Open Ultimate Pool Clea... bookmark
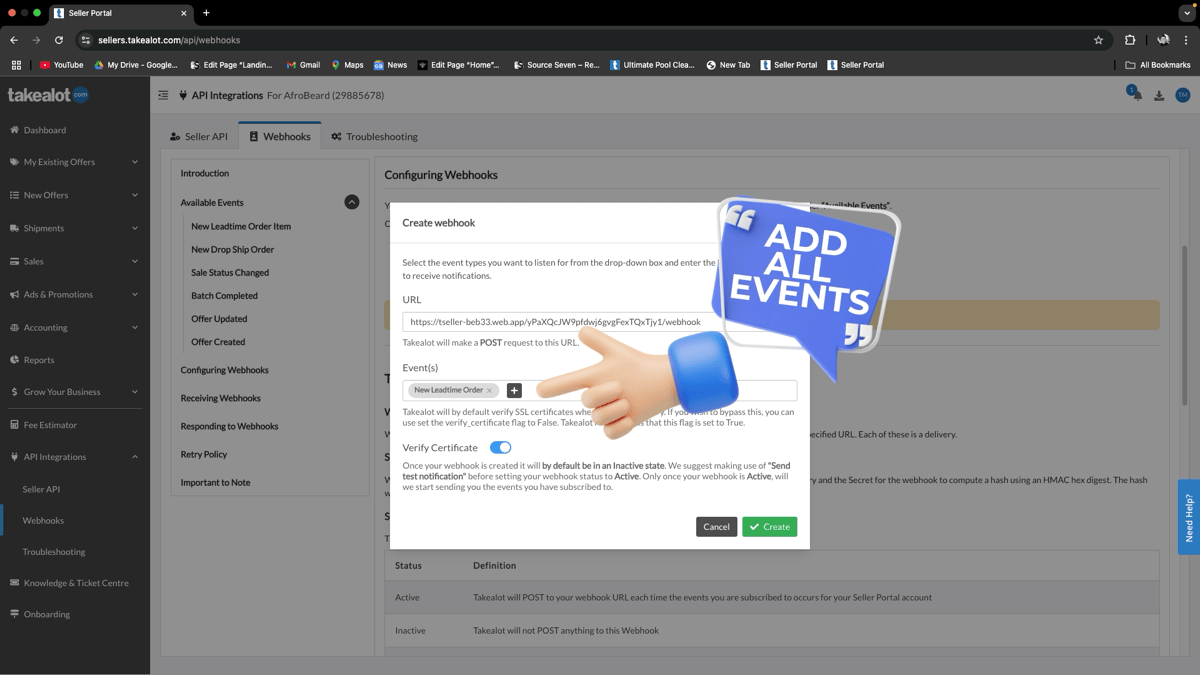 point(650,65)
